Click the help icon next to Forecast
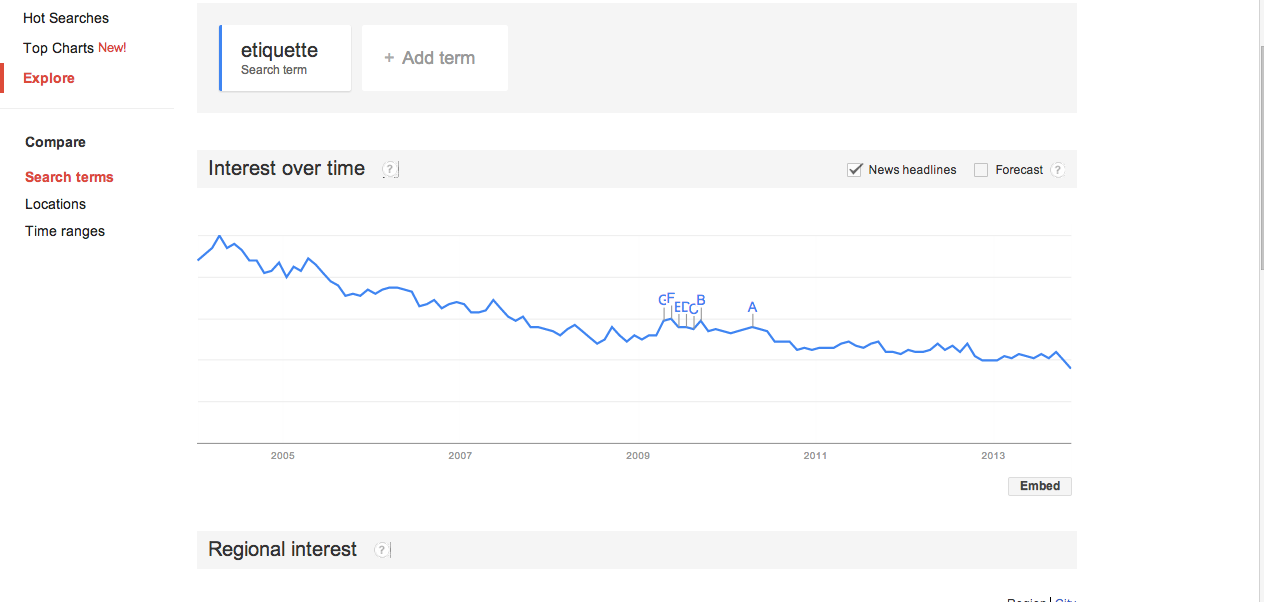Image resolution: width=1264 pixels, height=602 pixels. pyautogui.click(x=1057, y=170)
